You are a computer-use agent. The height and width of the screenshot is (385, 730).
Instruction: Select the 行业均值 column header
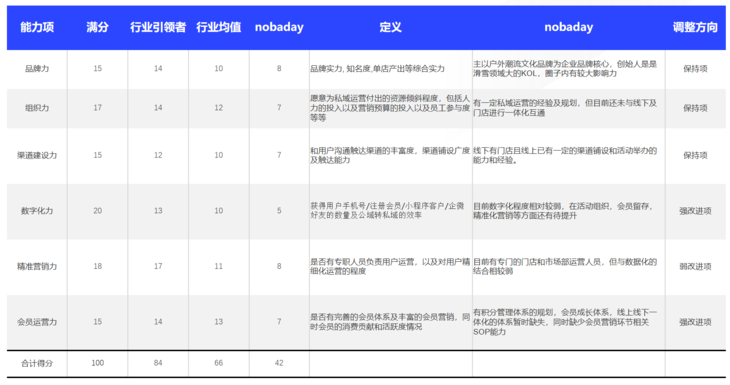click(218, 27)
